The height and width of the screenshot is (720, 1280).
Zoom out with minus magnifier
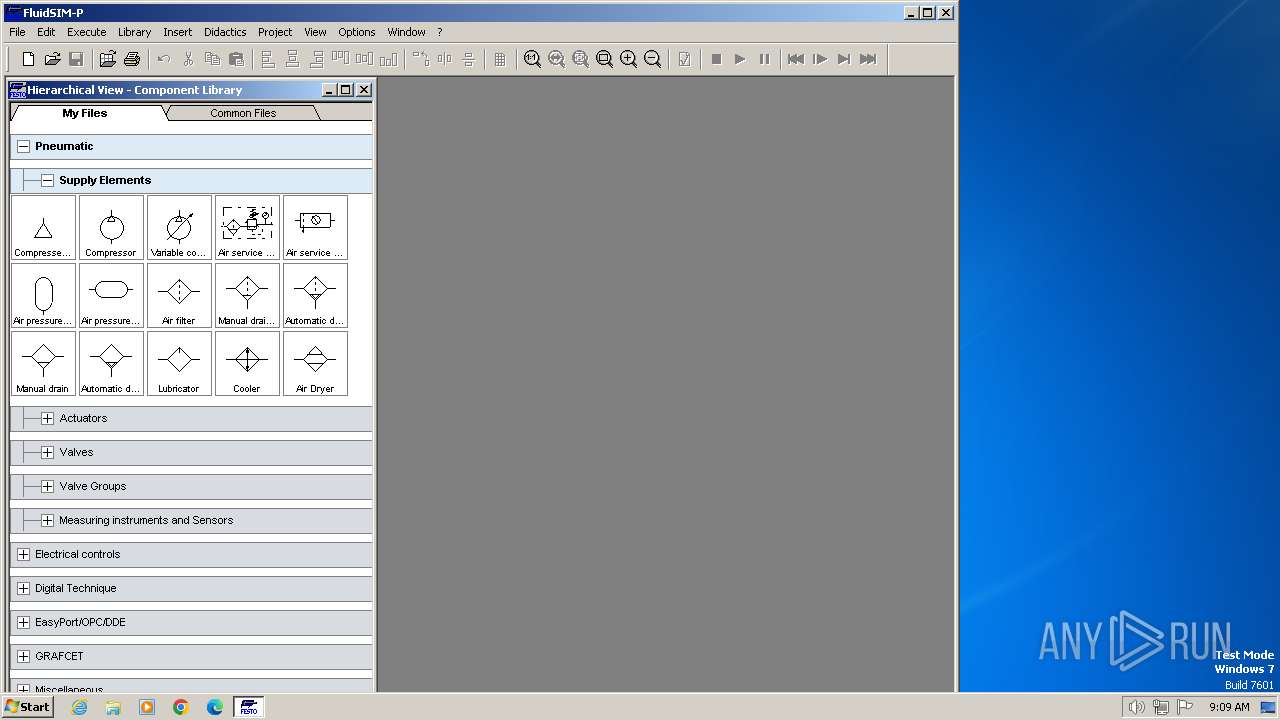[x=652, y=59]
